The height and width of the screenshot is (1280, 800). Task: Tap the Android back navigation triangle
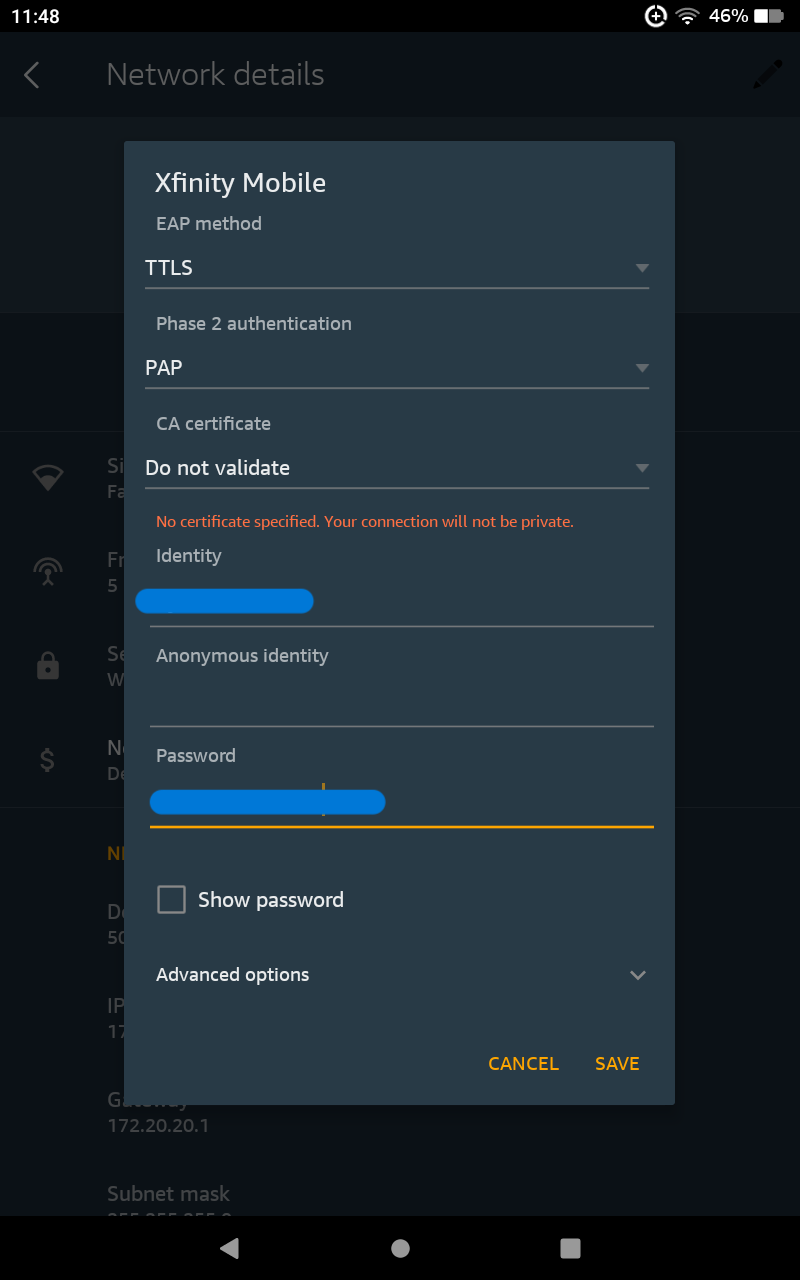coord(229,1248)
